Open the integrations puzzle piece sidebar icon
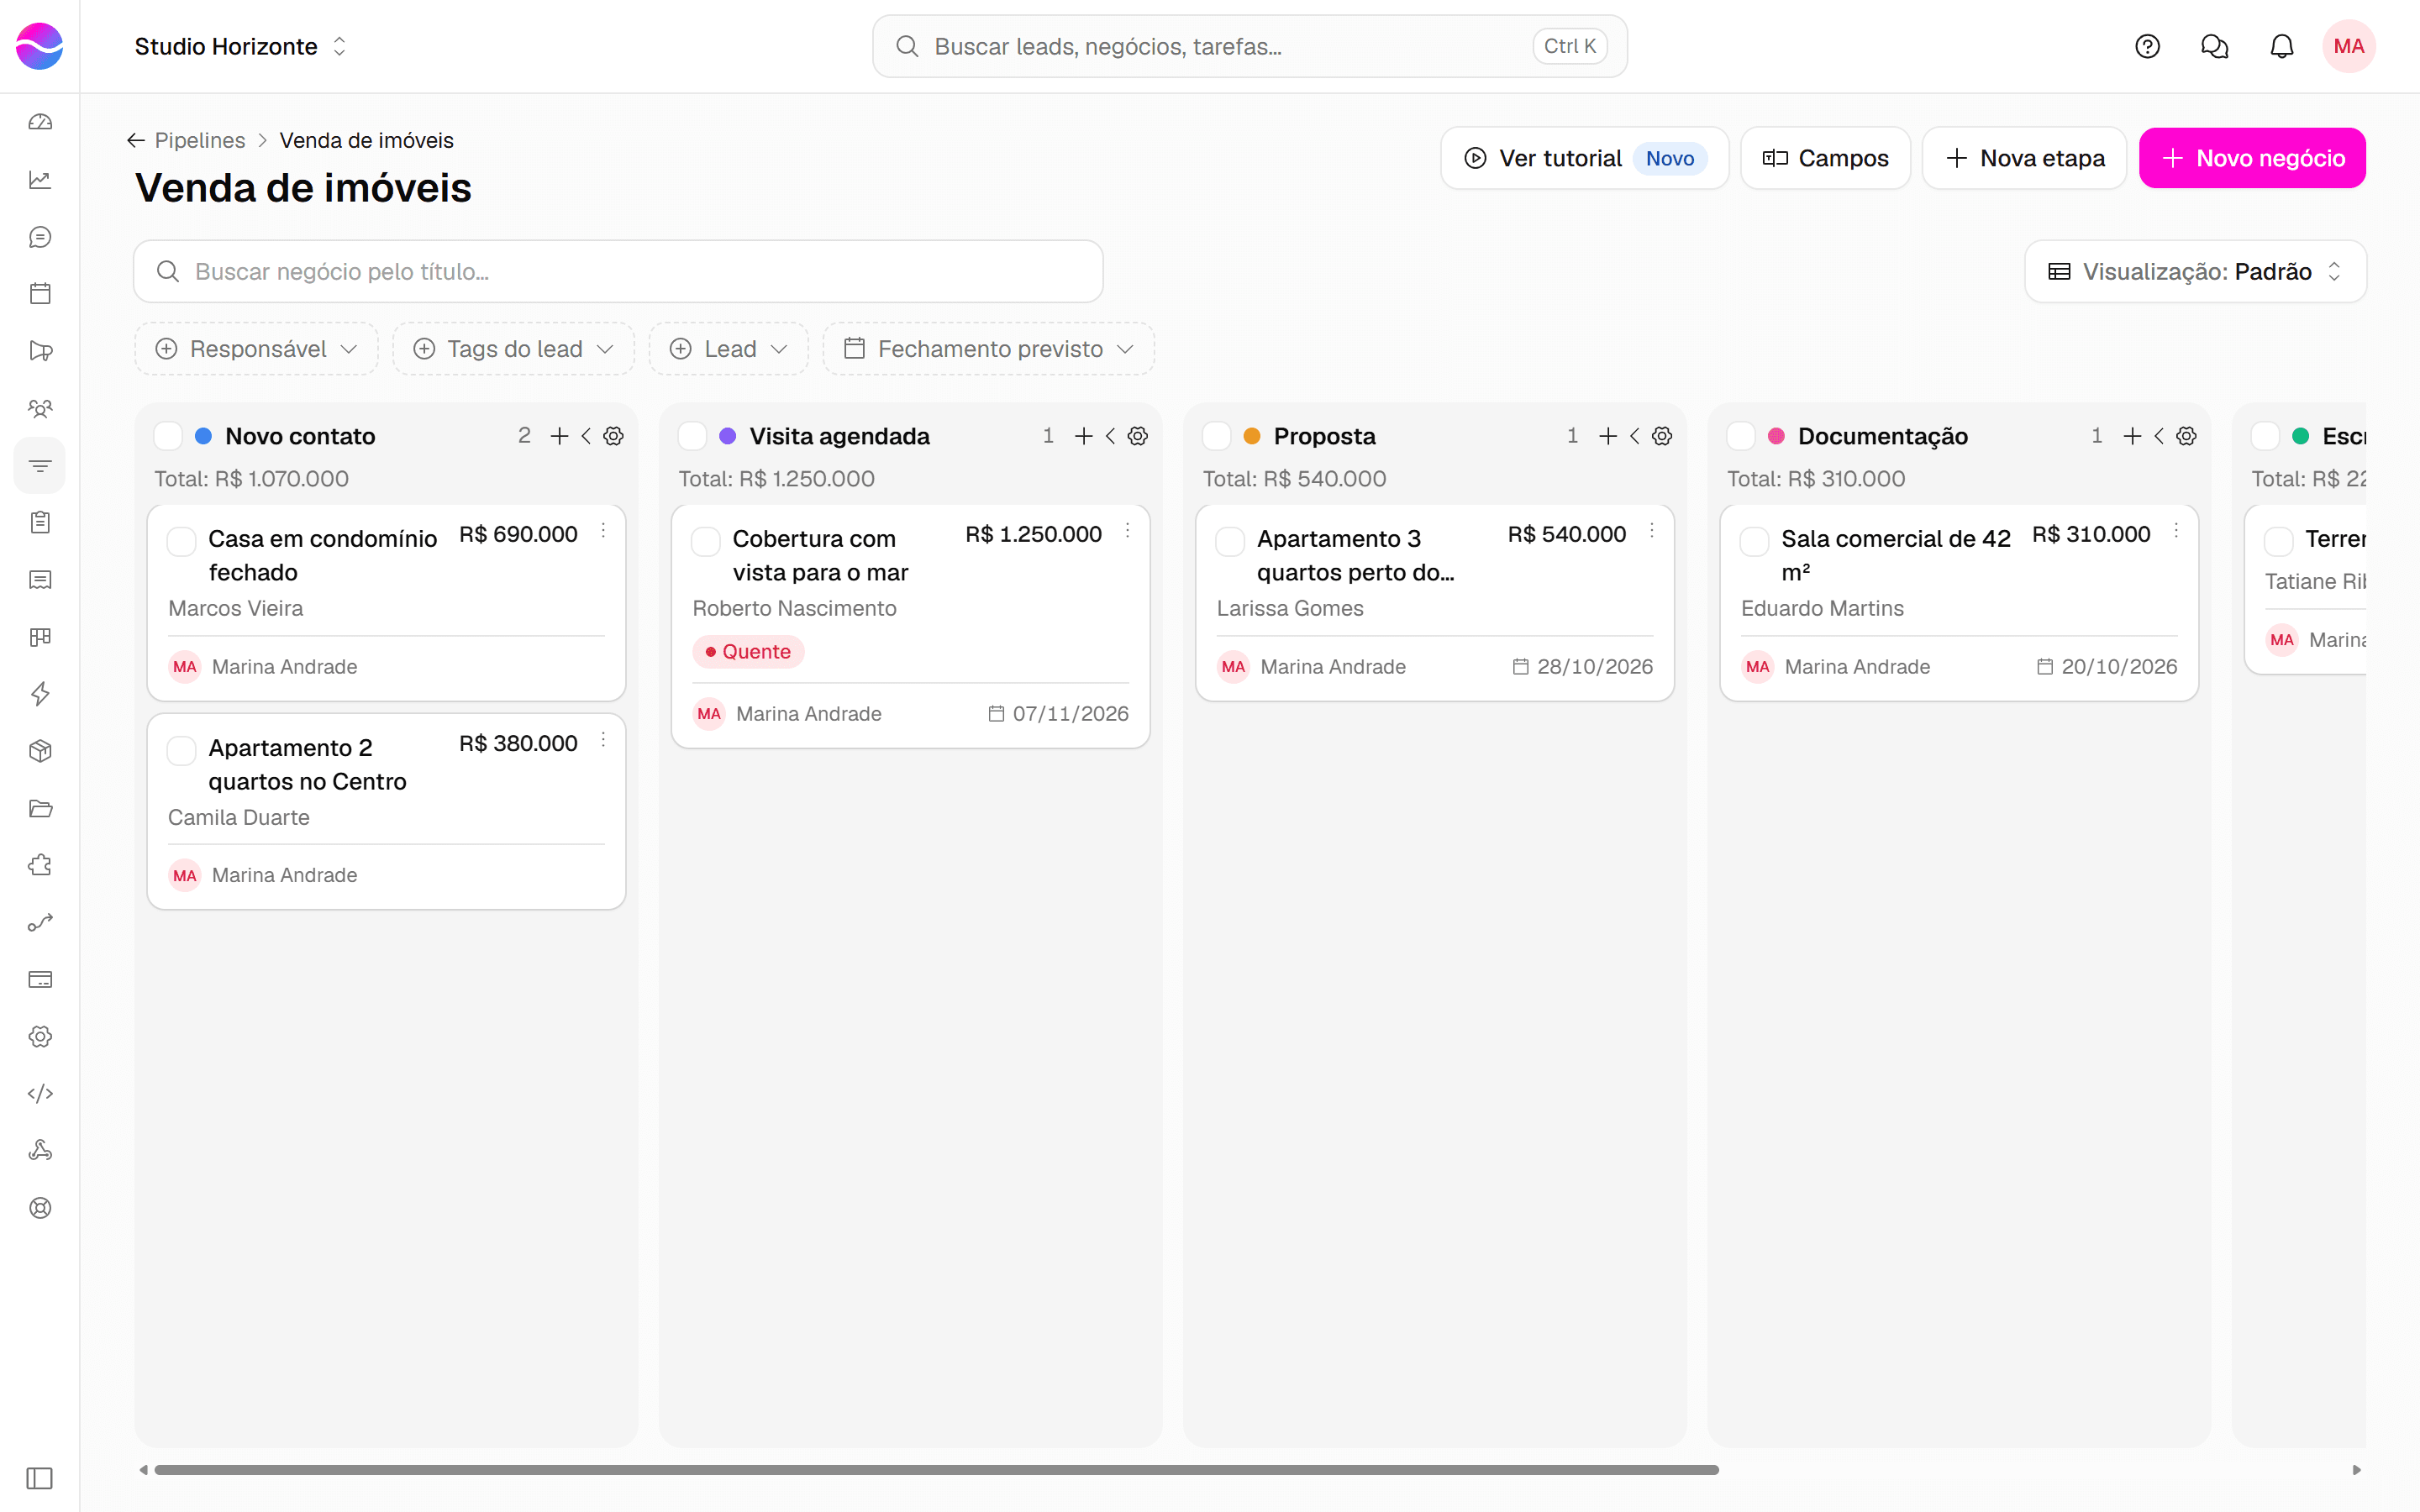 [40, 865]
